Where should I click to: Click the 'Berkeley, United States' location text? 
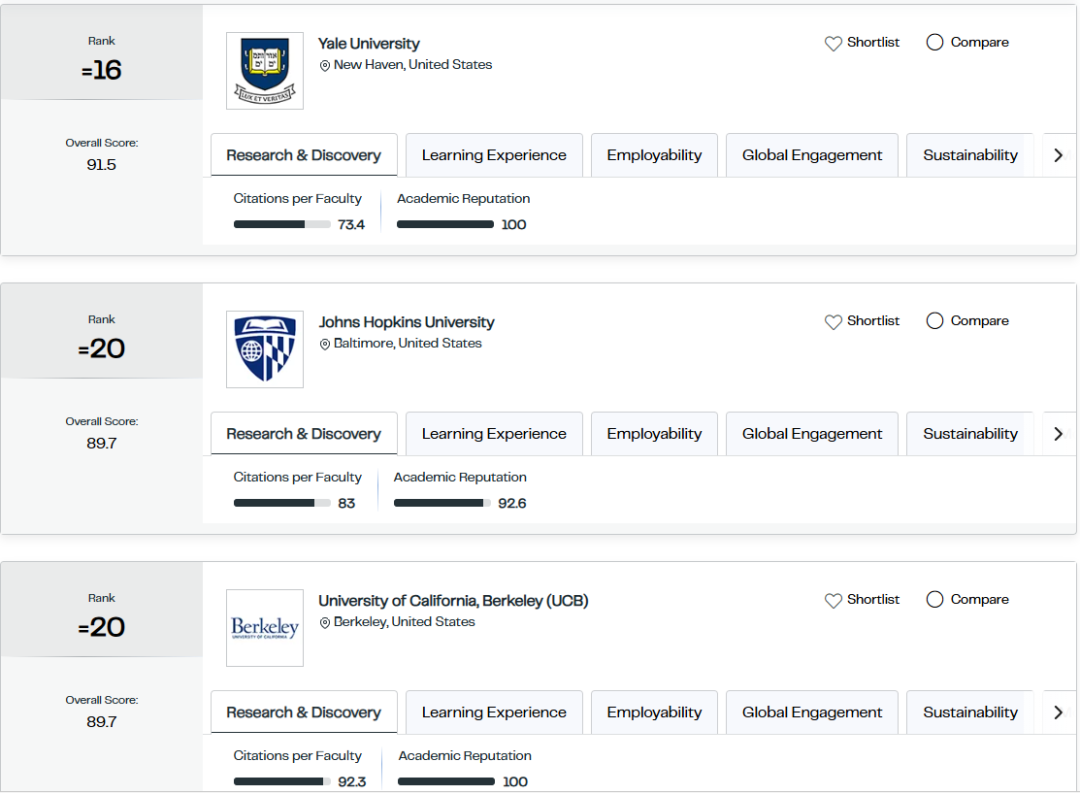(x=404, y=621)
